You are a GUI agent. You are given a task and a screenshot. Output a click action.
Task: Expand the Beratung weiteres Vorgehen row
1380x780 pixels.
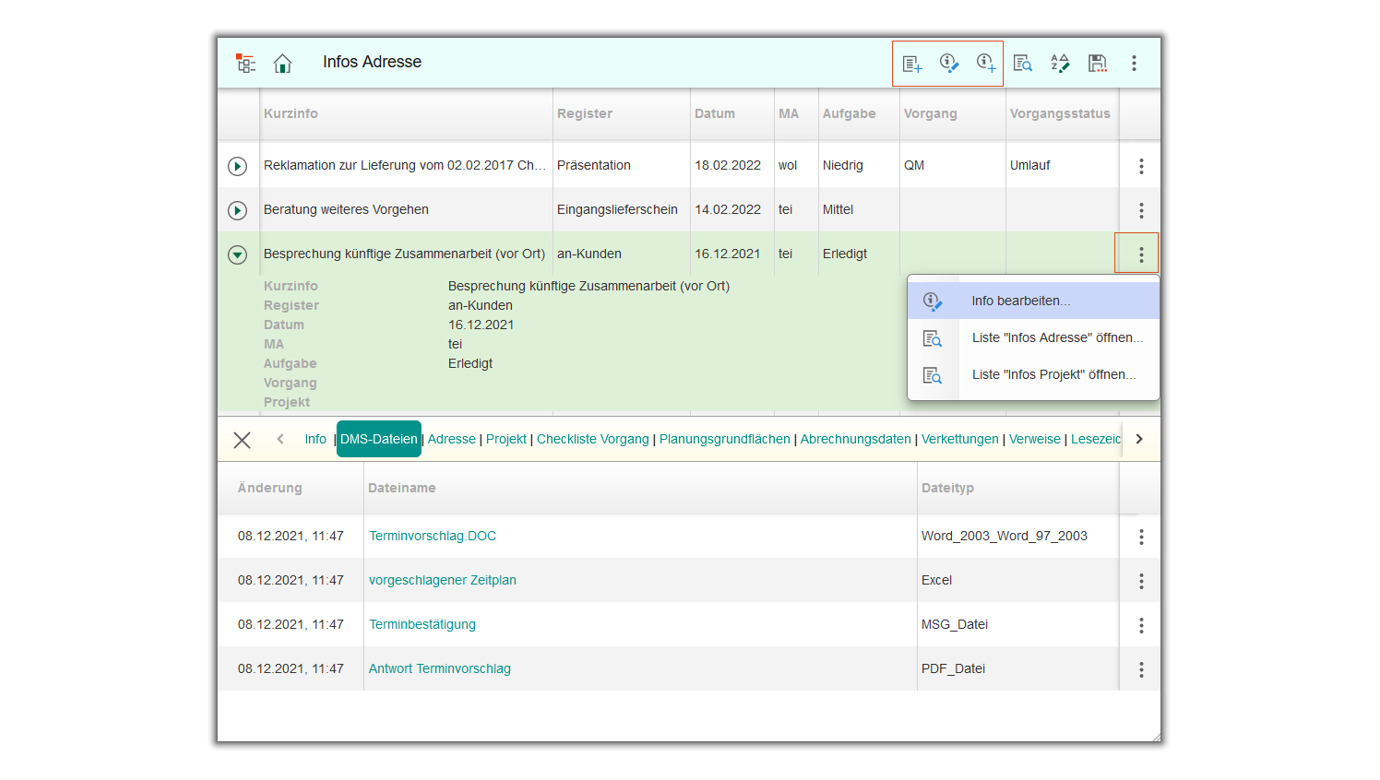[x=237, y=210]
